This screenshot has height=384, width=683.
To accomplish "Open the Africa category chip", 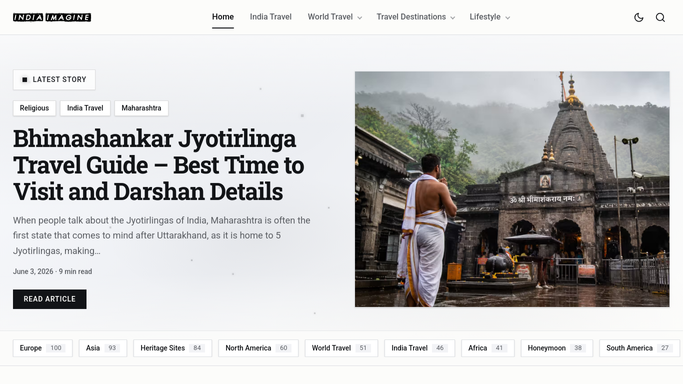I will tap(488, 348).
